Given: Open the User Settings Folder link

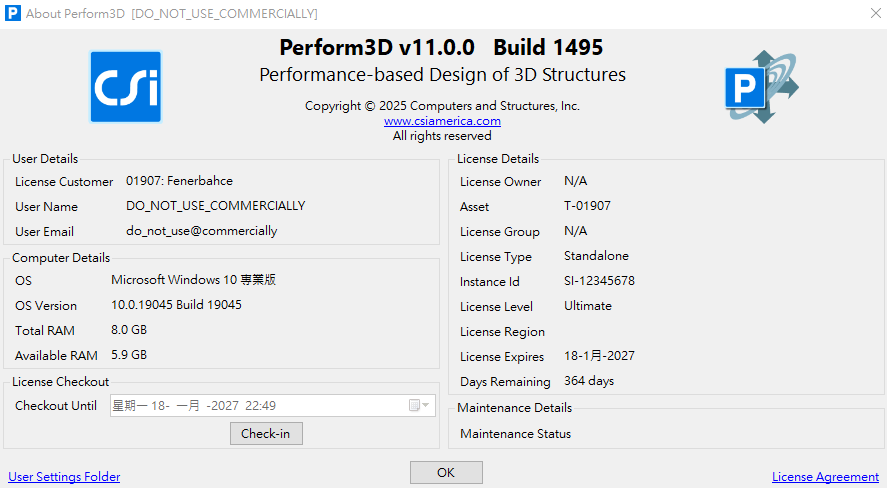Looking at the screenshot, I should click(64, 477).
